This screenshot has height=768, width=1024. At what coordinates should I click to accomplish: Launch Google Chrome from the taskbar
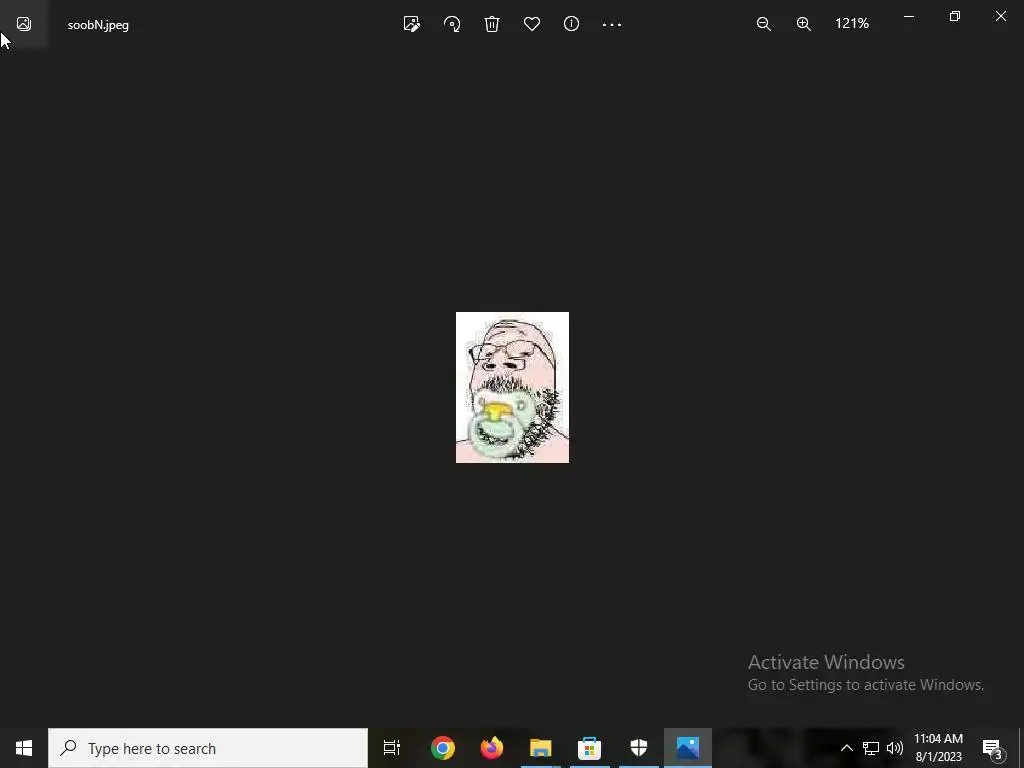(443, 748)
